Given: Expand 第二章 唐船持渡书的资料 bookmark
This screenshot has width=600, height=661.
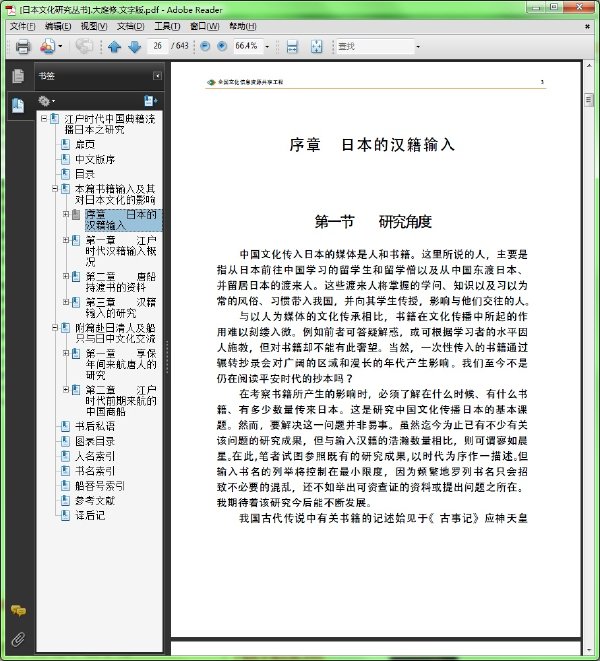Looking at the screenshot, I should coord(65,276).
